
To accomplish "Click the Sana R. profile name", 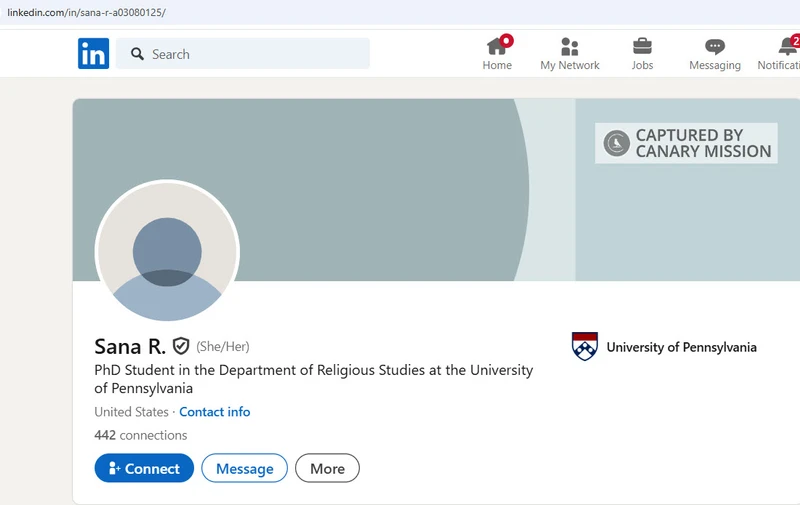I will click(130, 346).
